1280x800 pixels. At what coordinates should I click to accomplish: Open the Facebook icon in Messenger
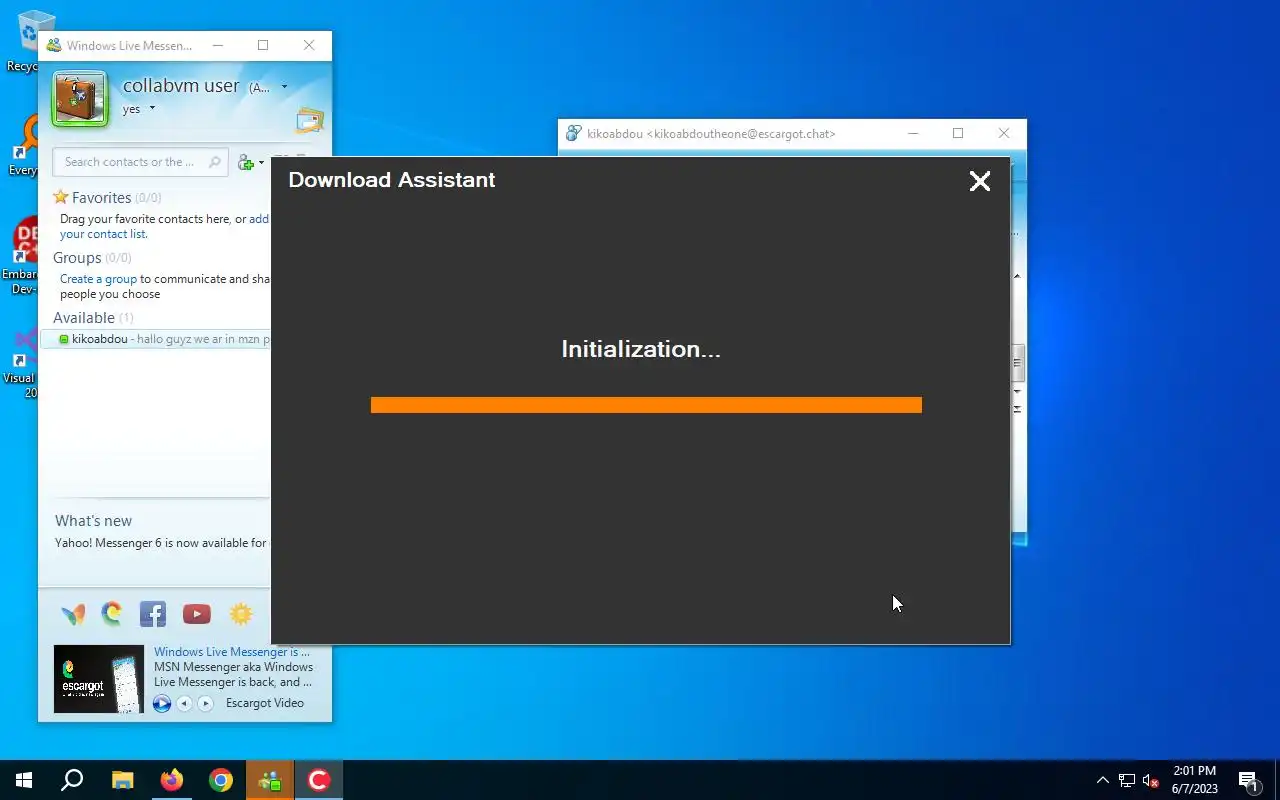[153, 614]
